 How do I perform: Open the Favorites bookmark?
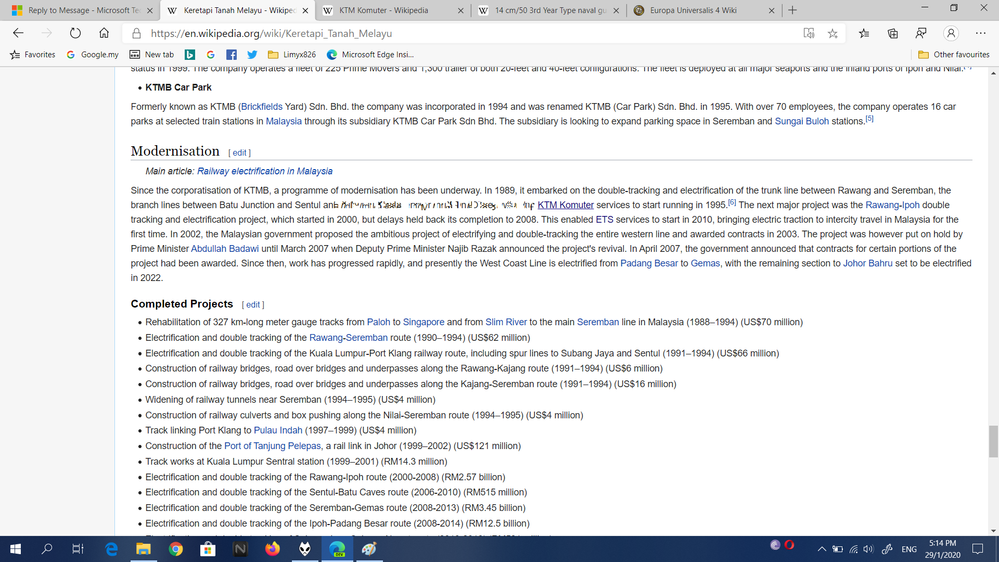32,55
